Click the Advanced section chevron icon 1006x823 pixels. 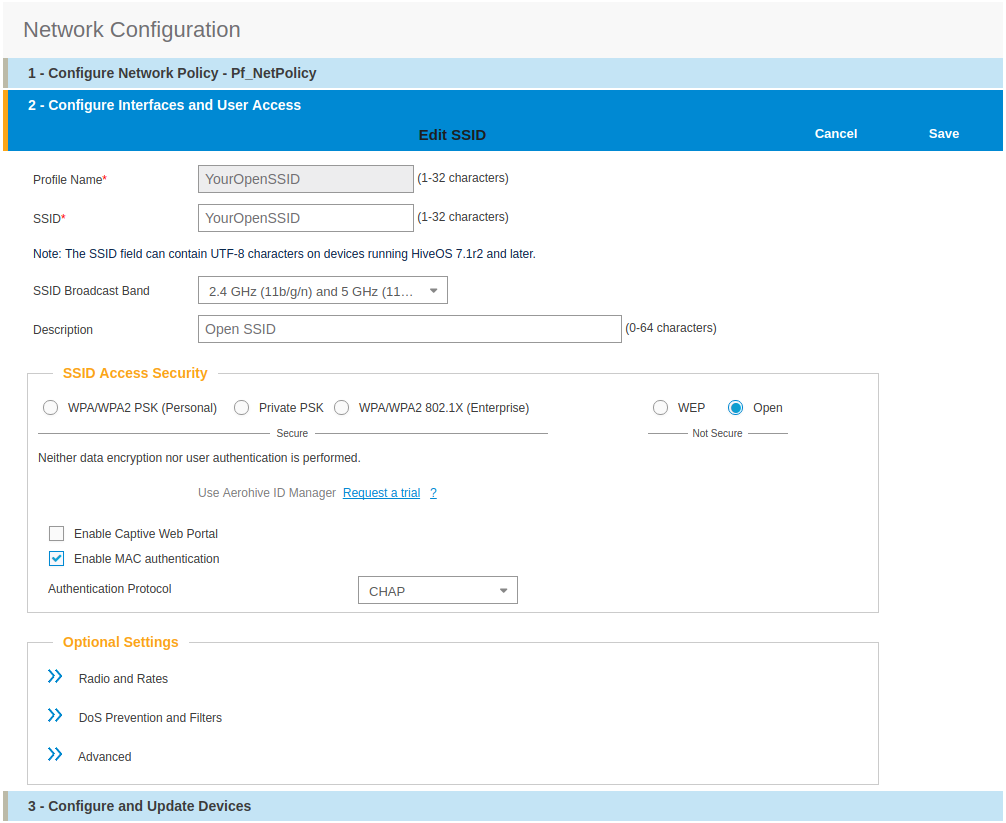pyautogui.click(x=55, y=755)
